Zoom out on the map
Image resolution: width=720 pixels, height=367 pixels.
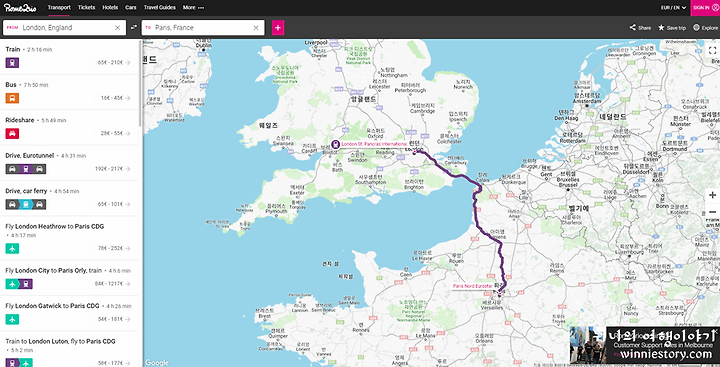coord(712,212)
